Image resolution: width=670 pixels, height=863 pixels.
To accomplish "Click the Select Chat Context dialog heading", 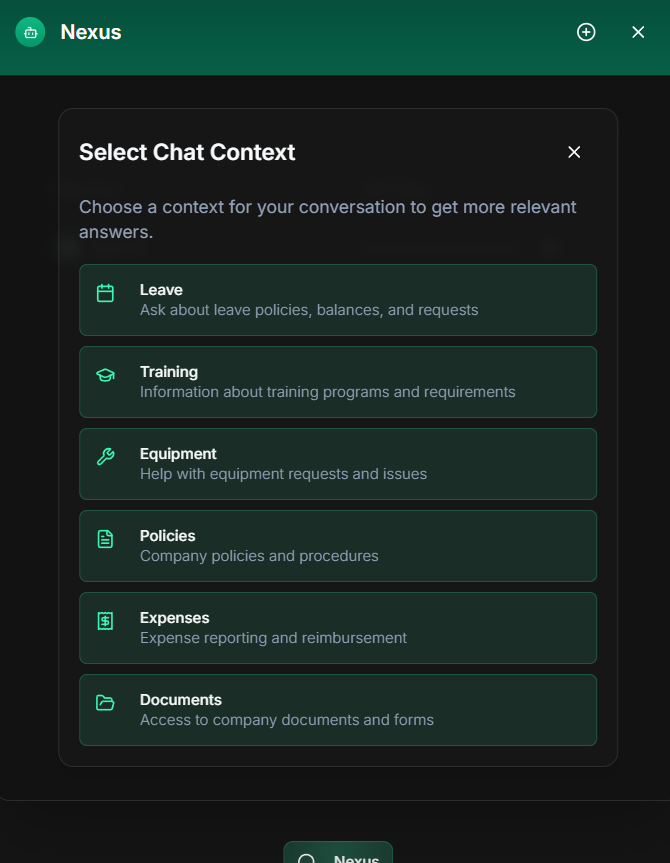I will (x=187, y=152).
